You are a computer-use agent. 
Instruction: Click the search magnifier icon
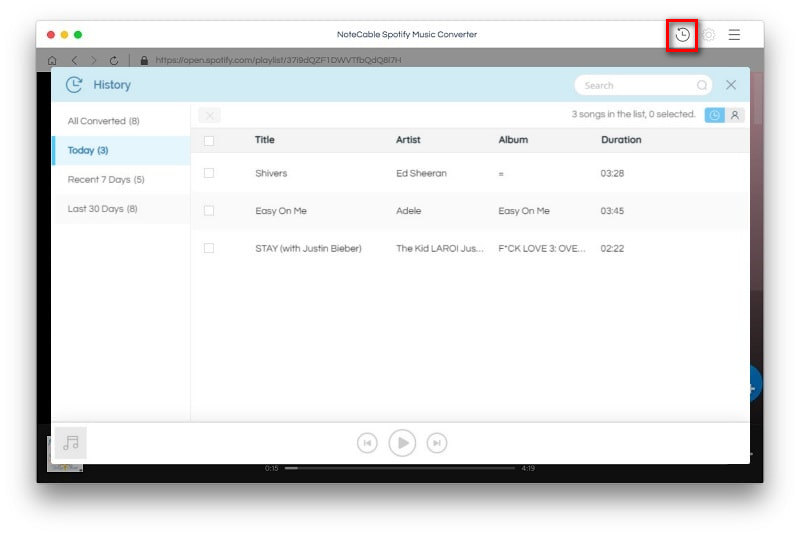click(x=702, y=85)
